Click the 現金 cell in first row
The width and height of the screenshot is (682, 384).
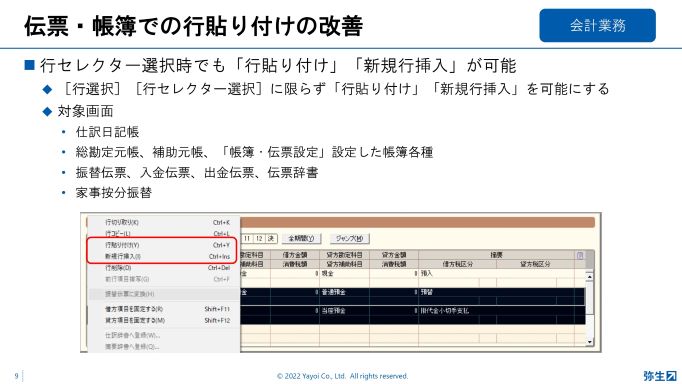(344, 274)
